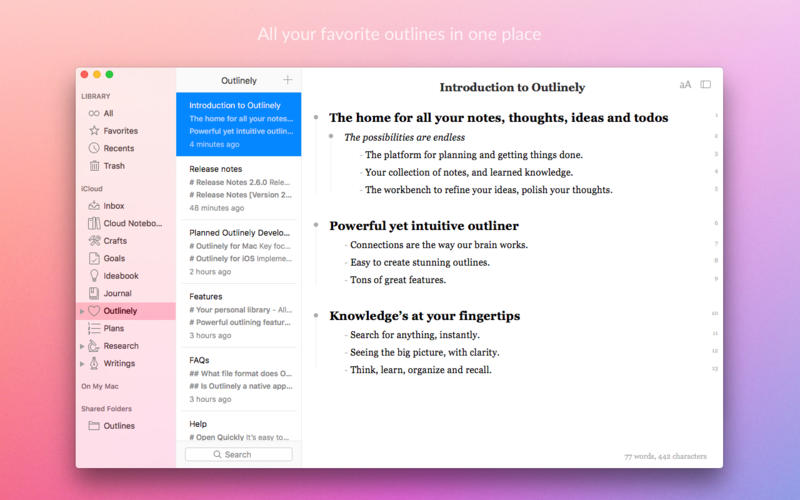
Task: Click the Recents clock icon
Action: click(x=94, y=148)
